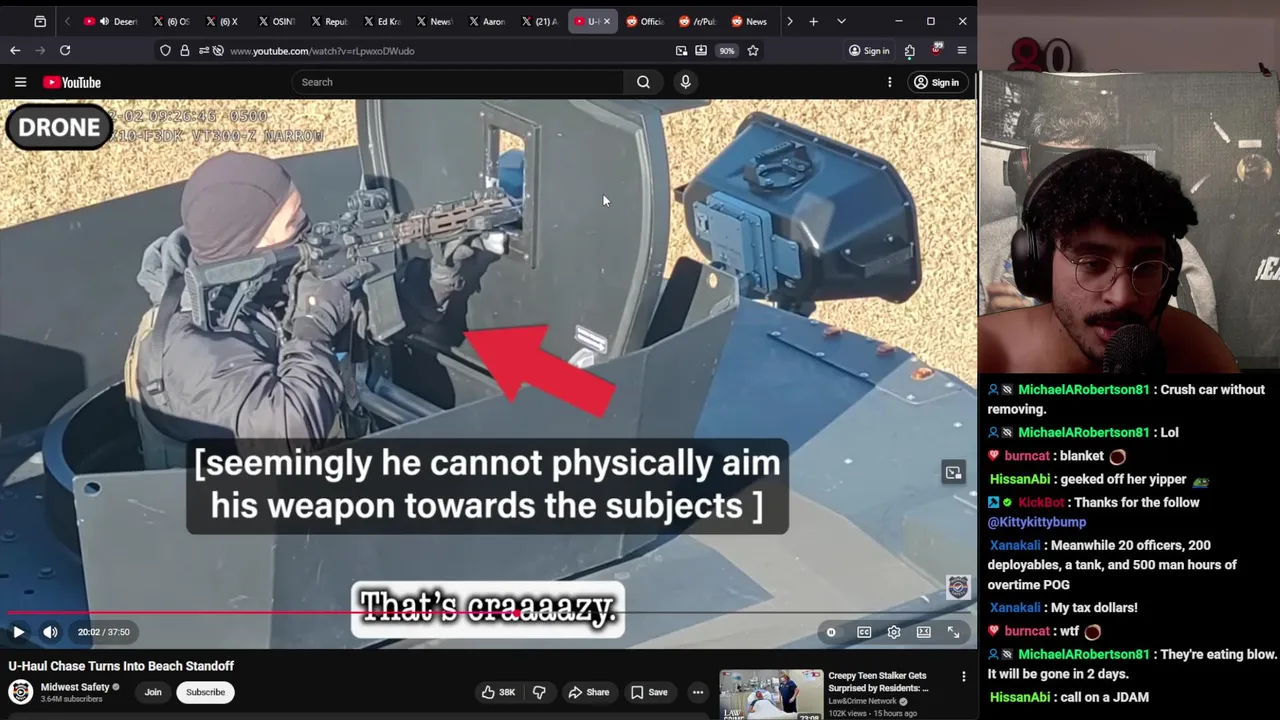Open Creepy Teen Stalker video title
This screenshot has width=1280, height=720.
pos(878,681)
